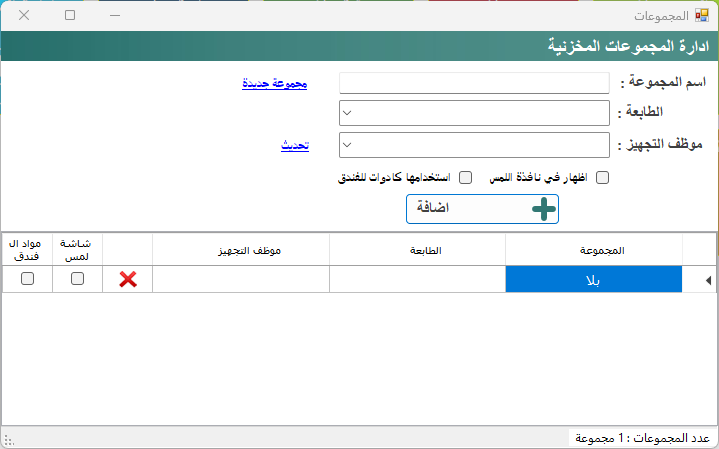
Task: Click the عدد المجموعات status bar text
Action: click(642, 438)
